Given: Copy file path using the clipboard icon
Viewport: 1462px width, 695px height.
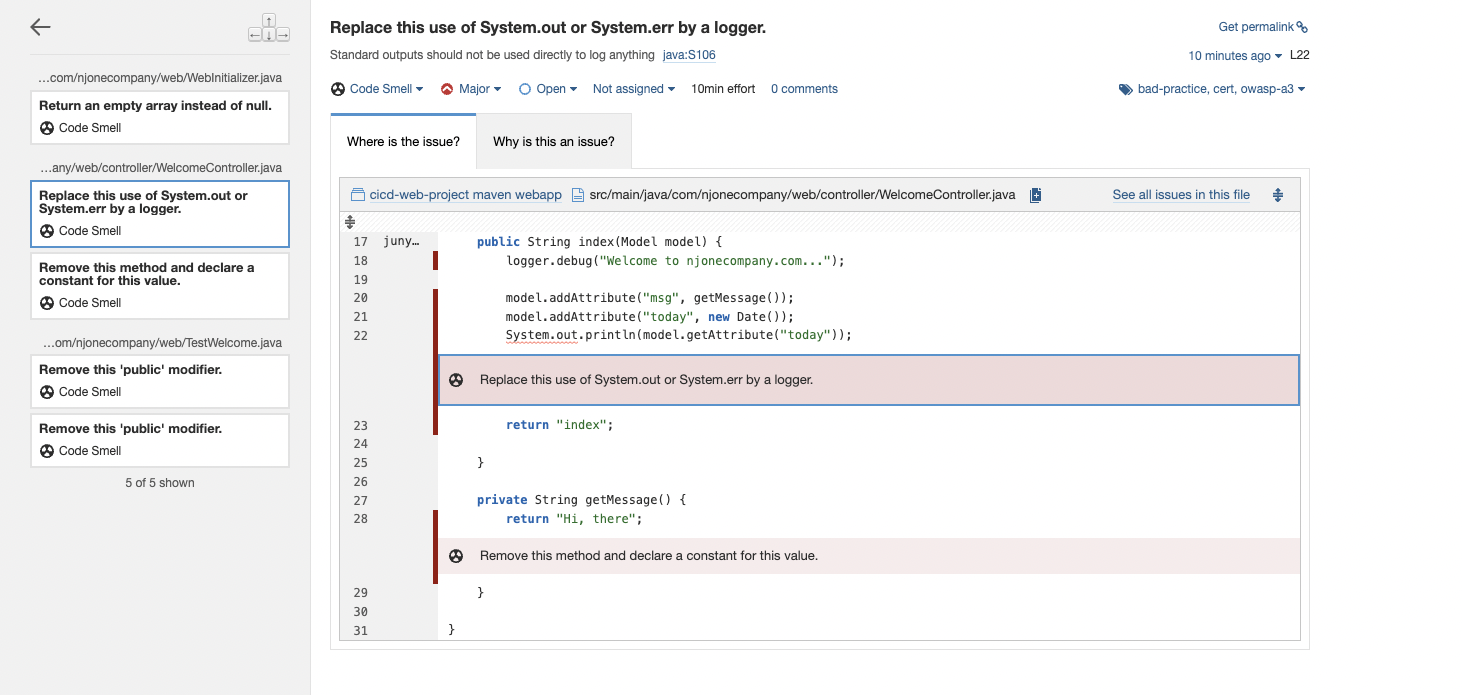Looking at the screenshot, I should [x=1036, y=195].
